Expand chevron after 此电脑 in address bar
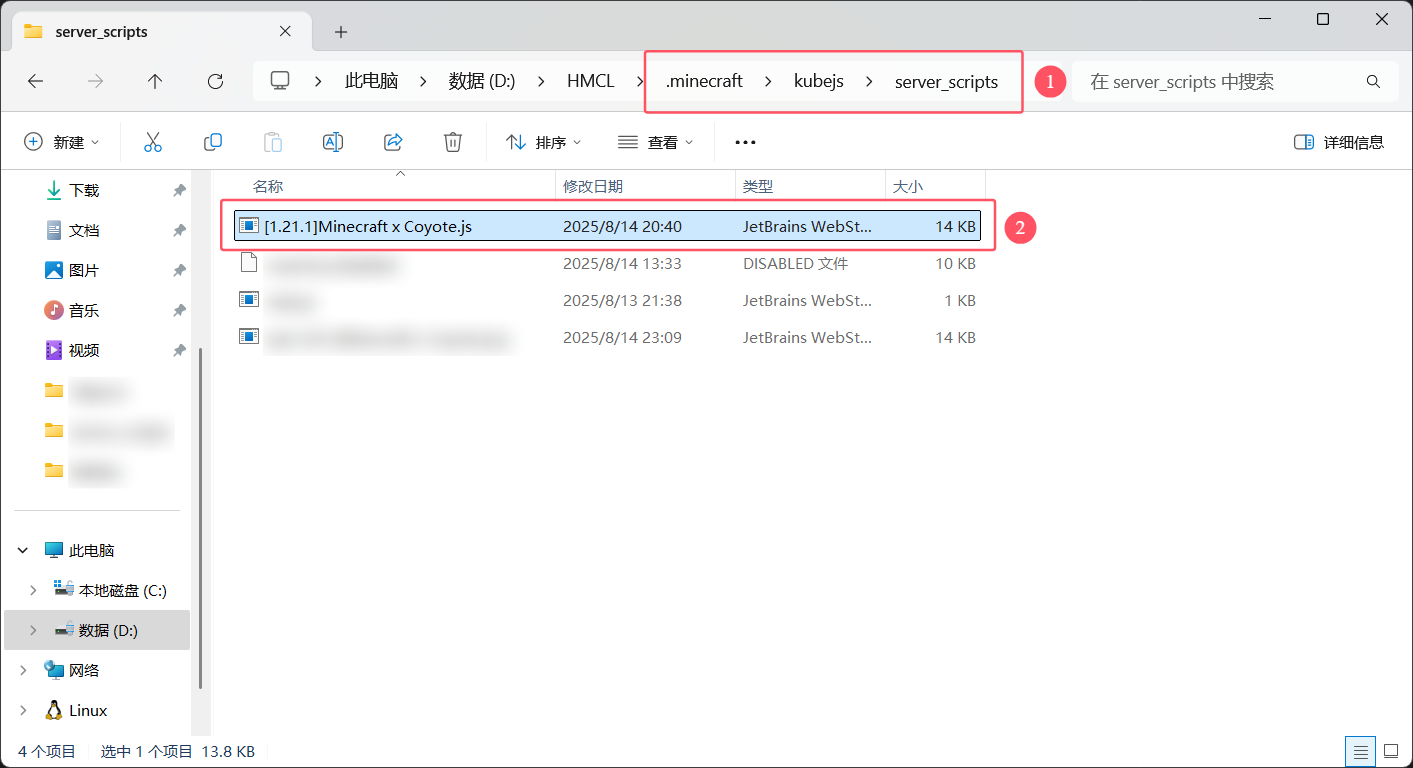Viewport: 1413px width, 768px height. point(423,82)
